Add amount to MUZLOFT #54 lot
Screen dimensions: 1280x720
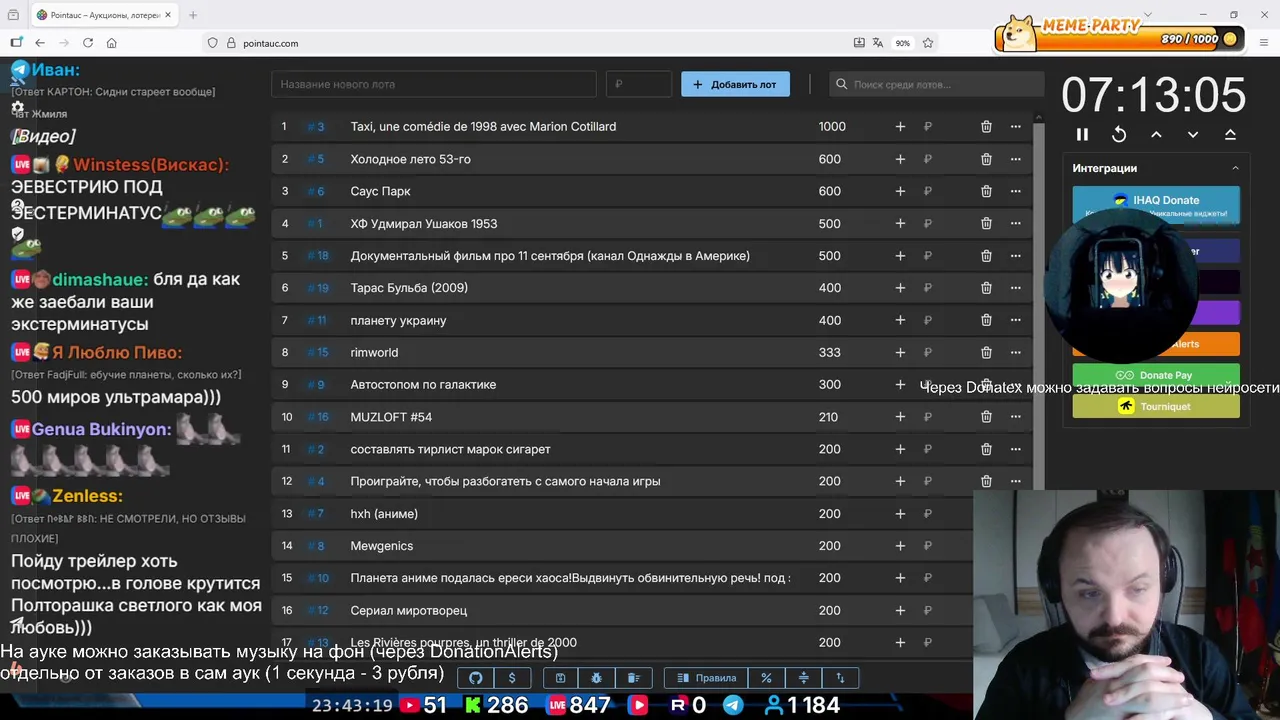coord(900,417)
